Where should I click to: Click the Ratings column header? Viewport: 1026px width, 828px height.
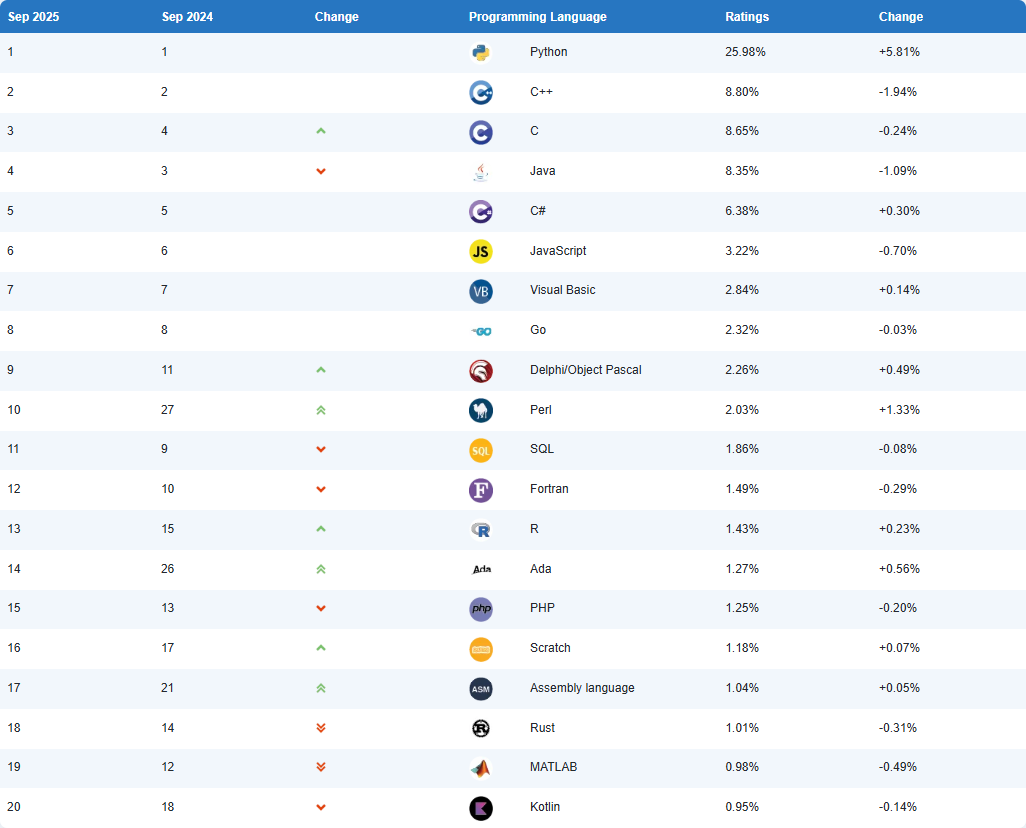[747, 17]
